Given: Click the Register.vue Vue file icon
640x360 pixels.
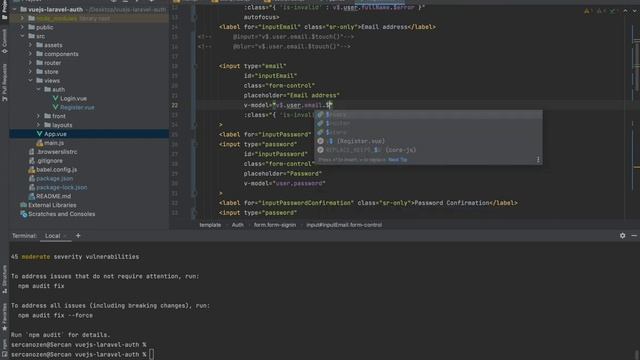Looking at the screenshot, I should point(56,107).
